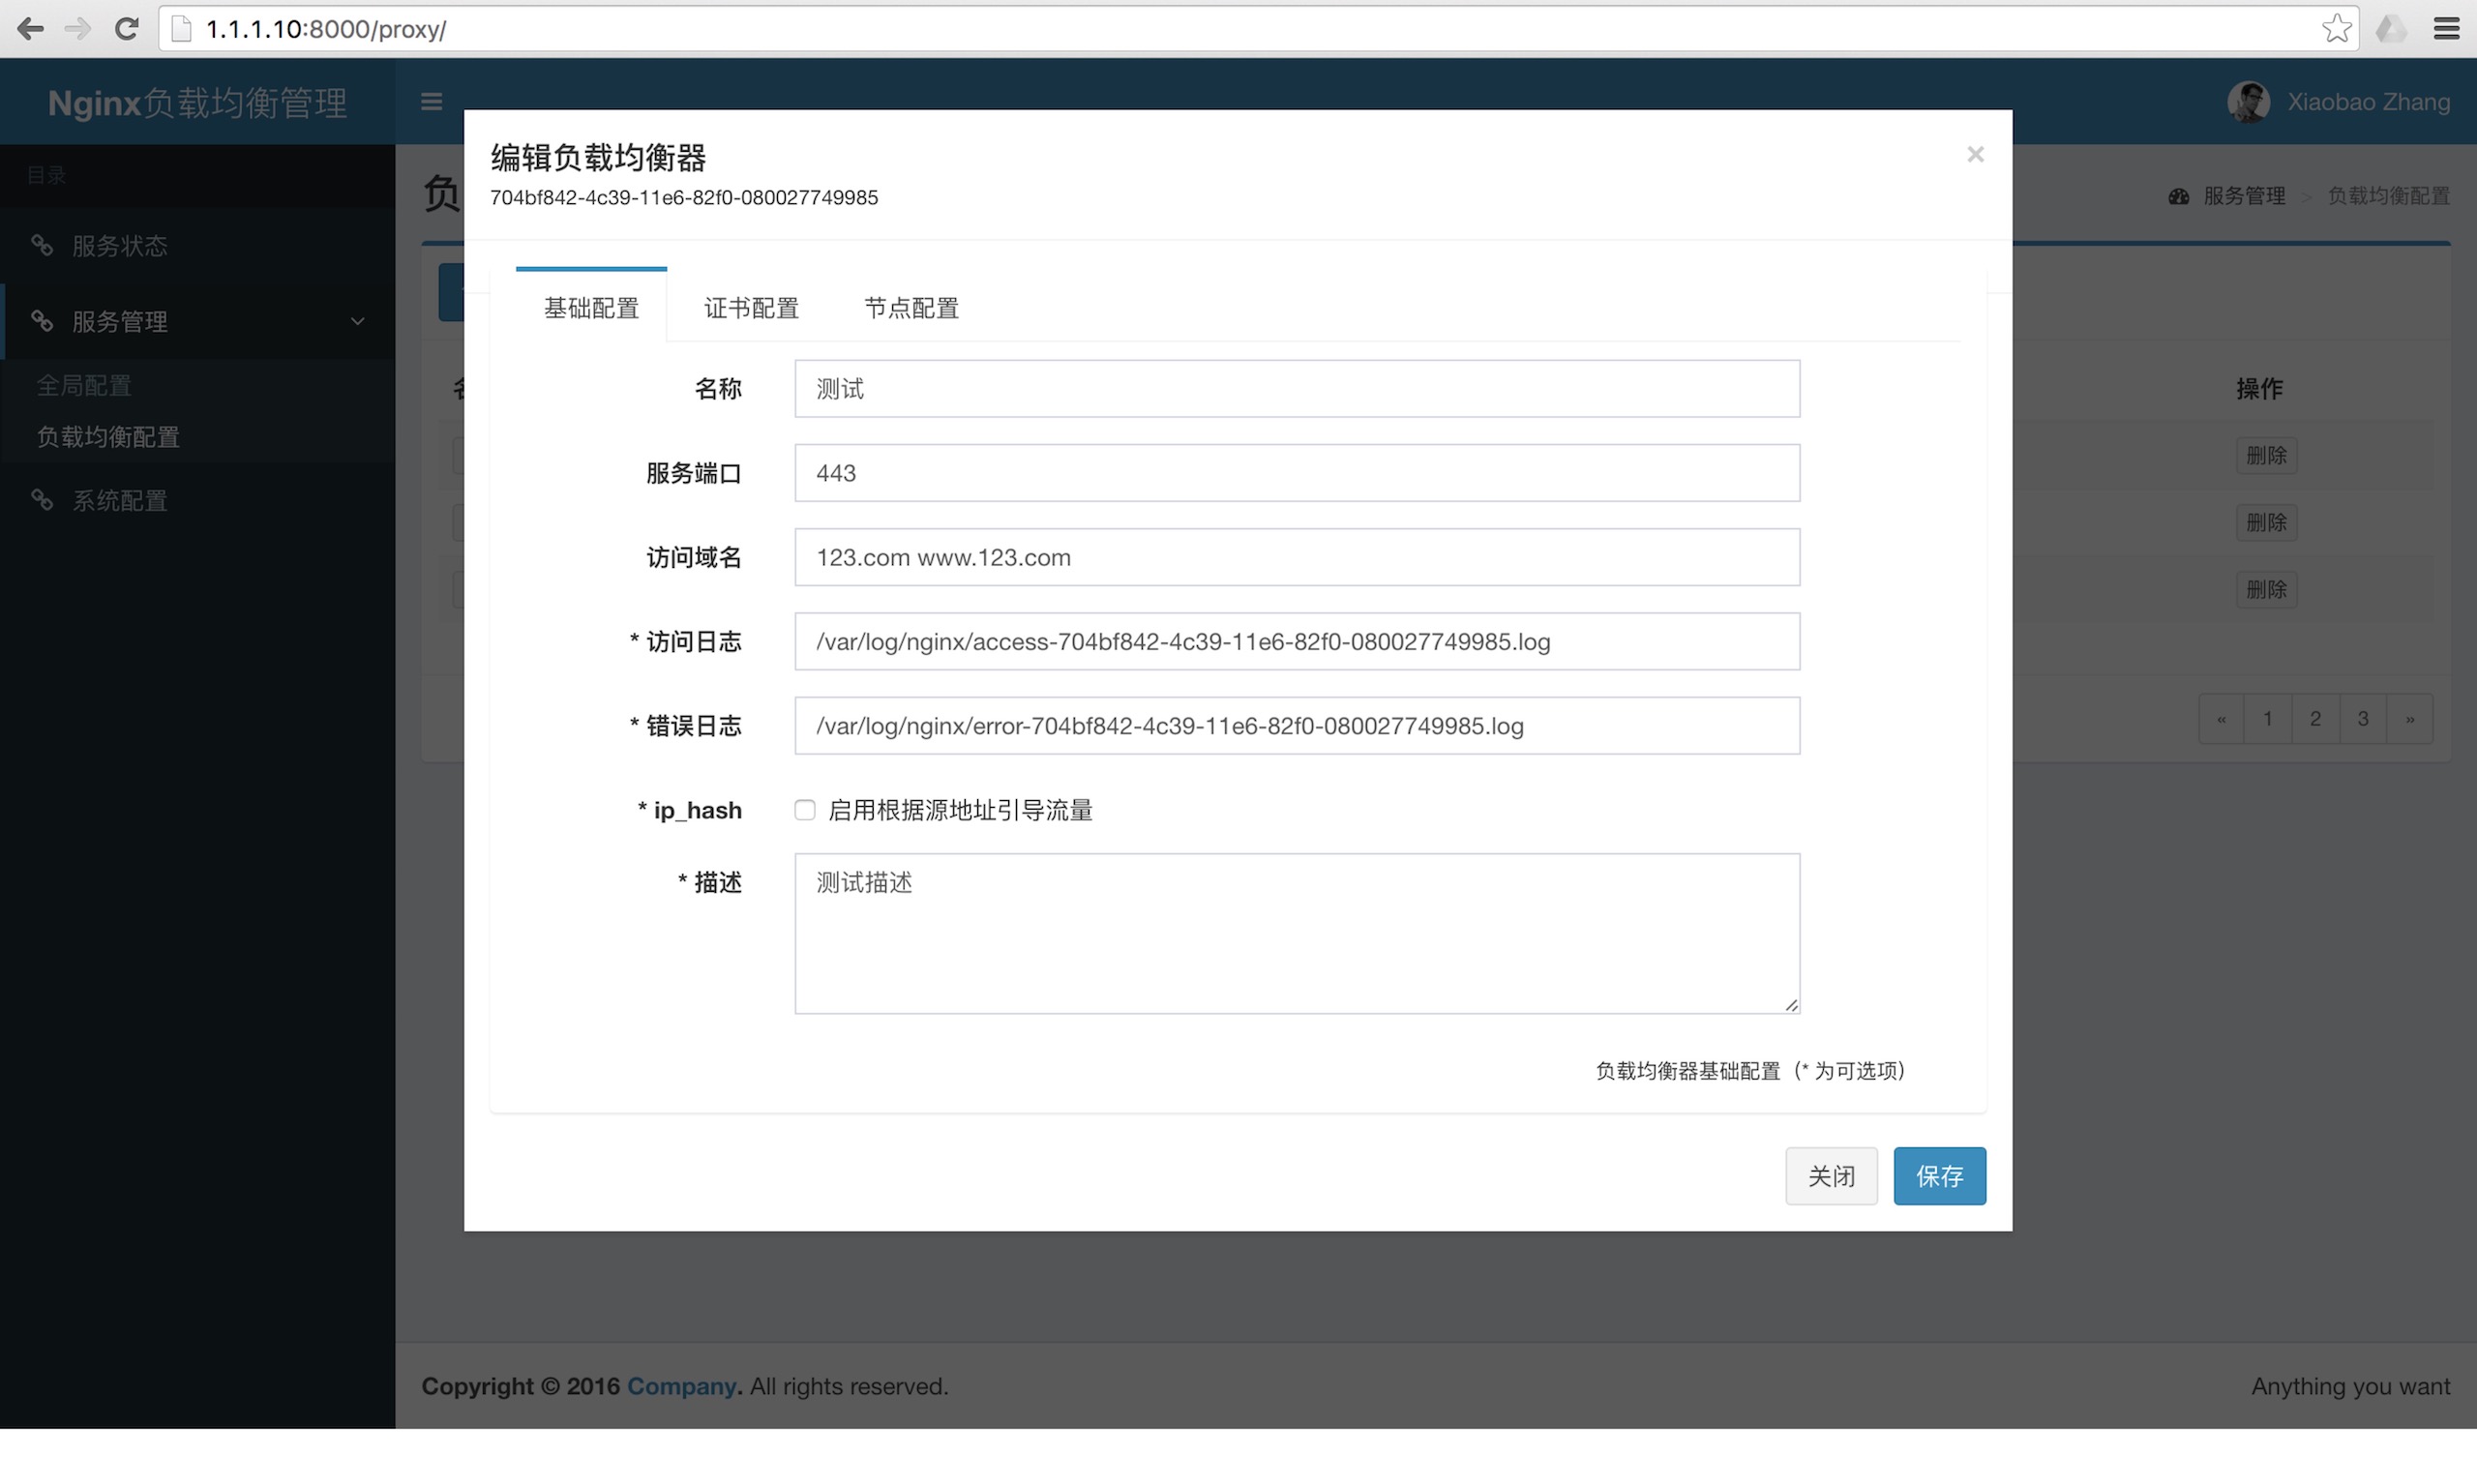The width and height of the screenshot is (2477, 1484).
Task: Click the 服务端口 input field
Action: point(1296,473)
